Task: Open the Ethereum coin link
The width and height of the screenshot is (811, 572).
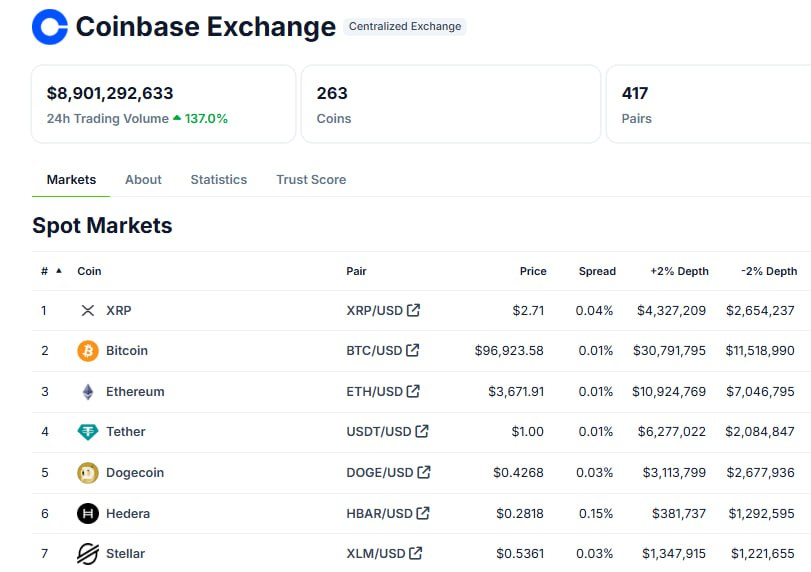Action: click(135, 392)
